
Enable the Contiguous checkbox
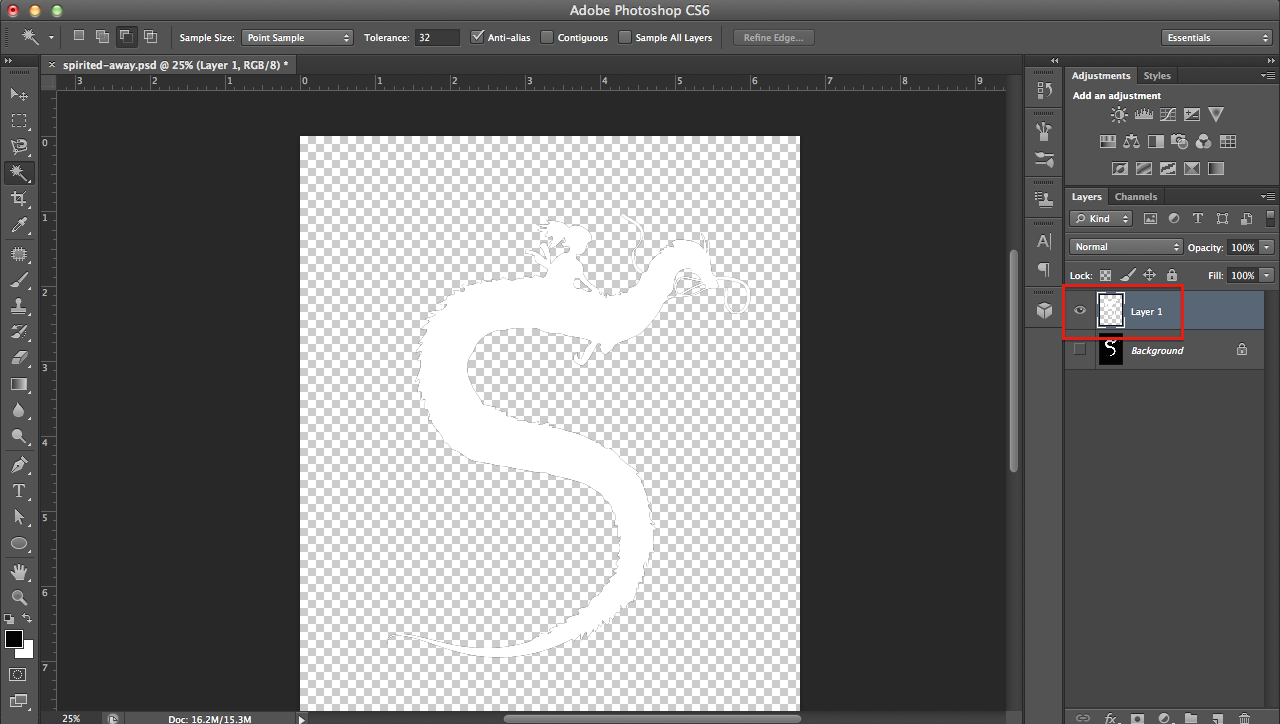point(547,37)
